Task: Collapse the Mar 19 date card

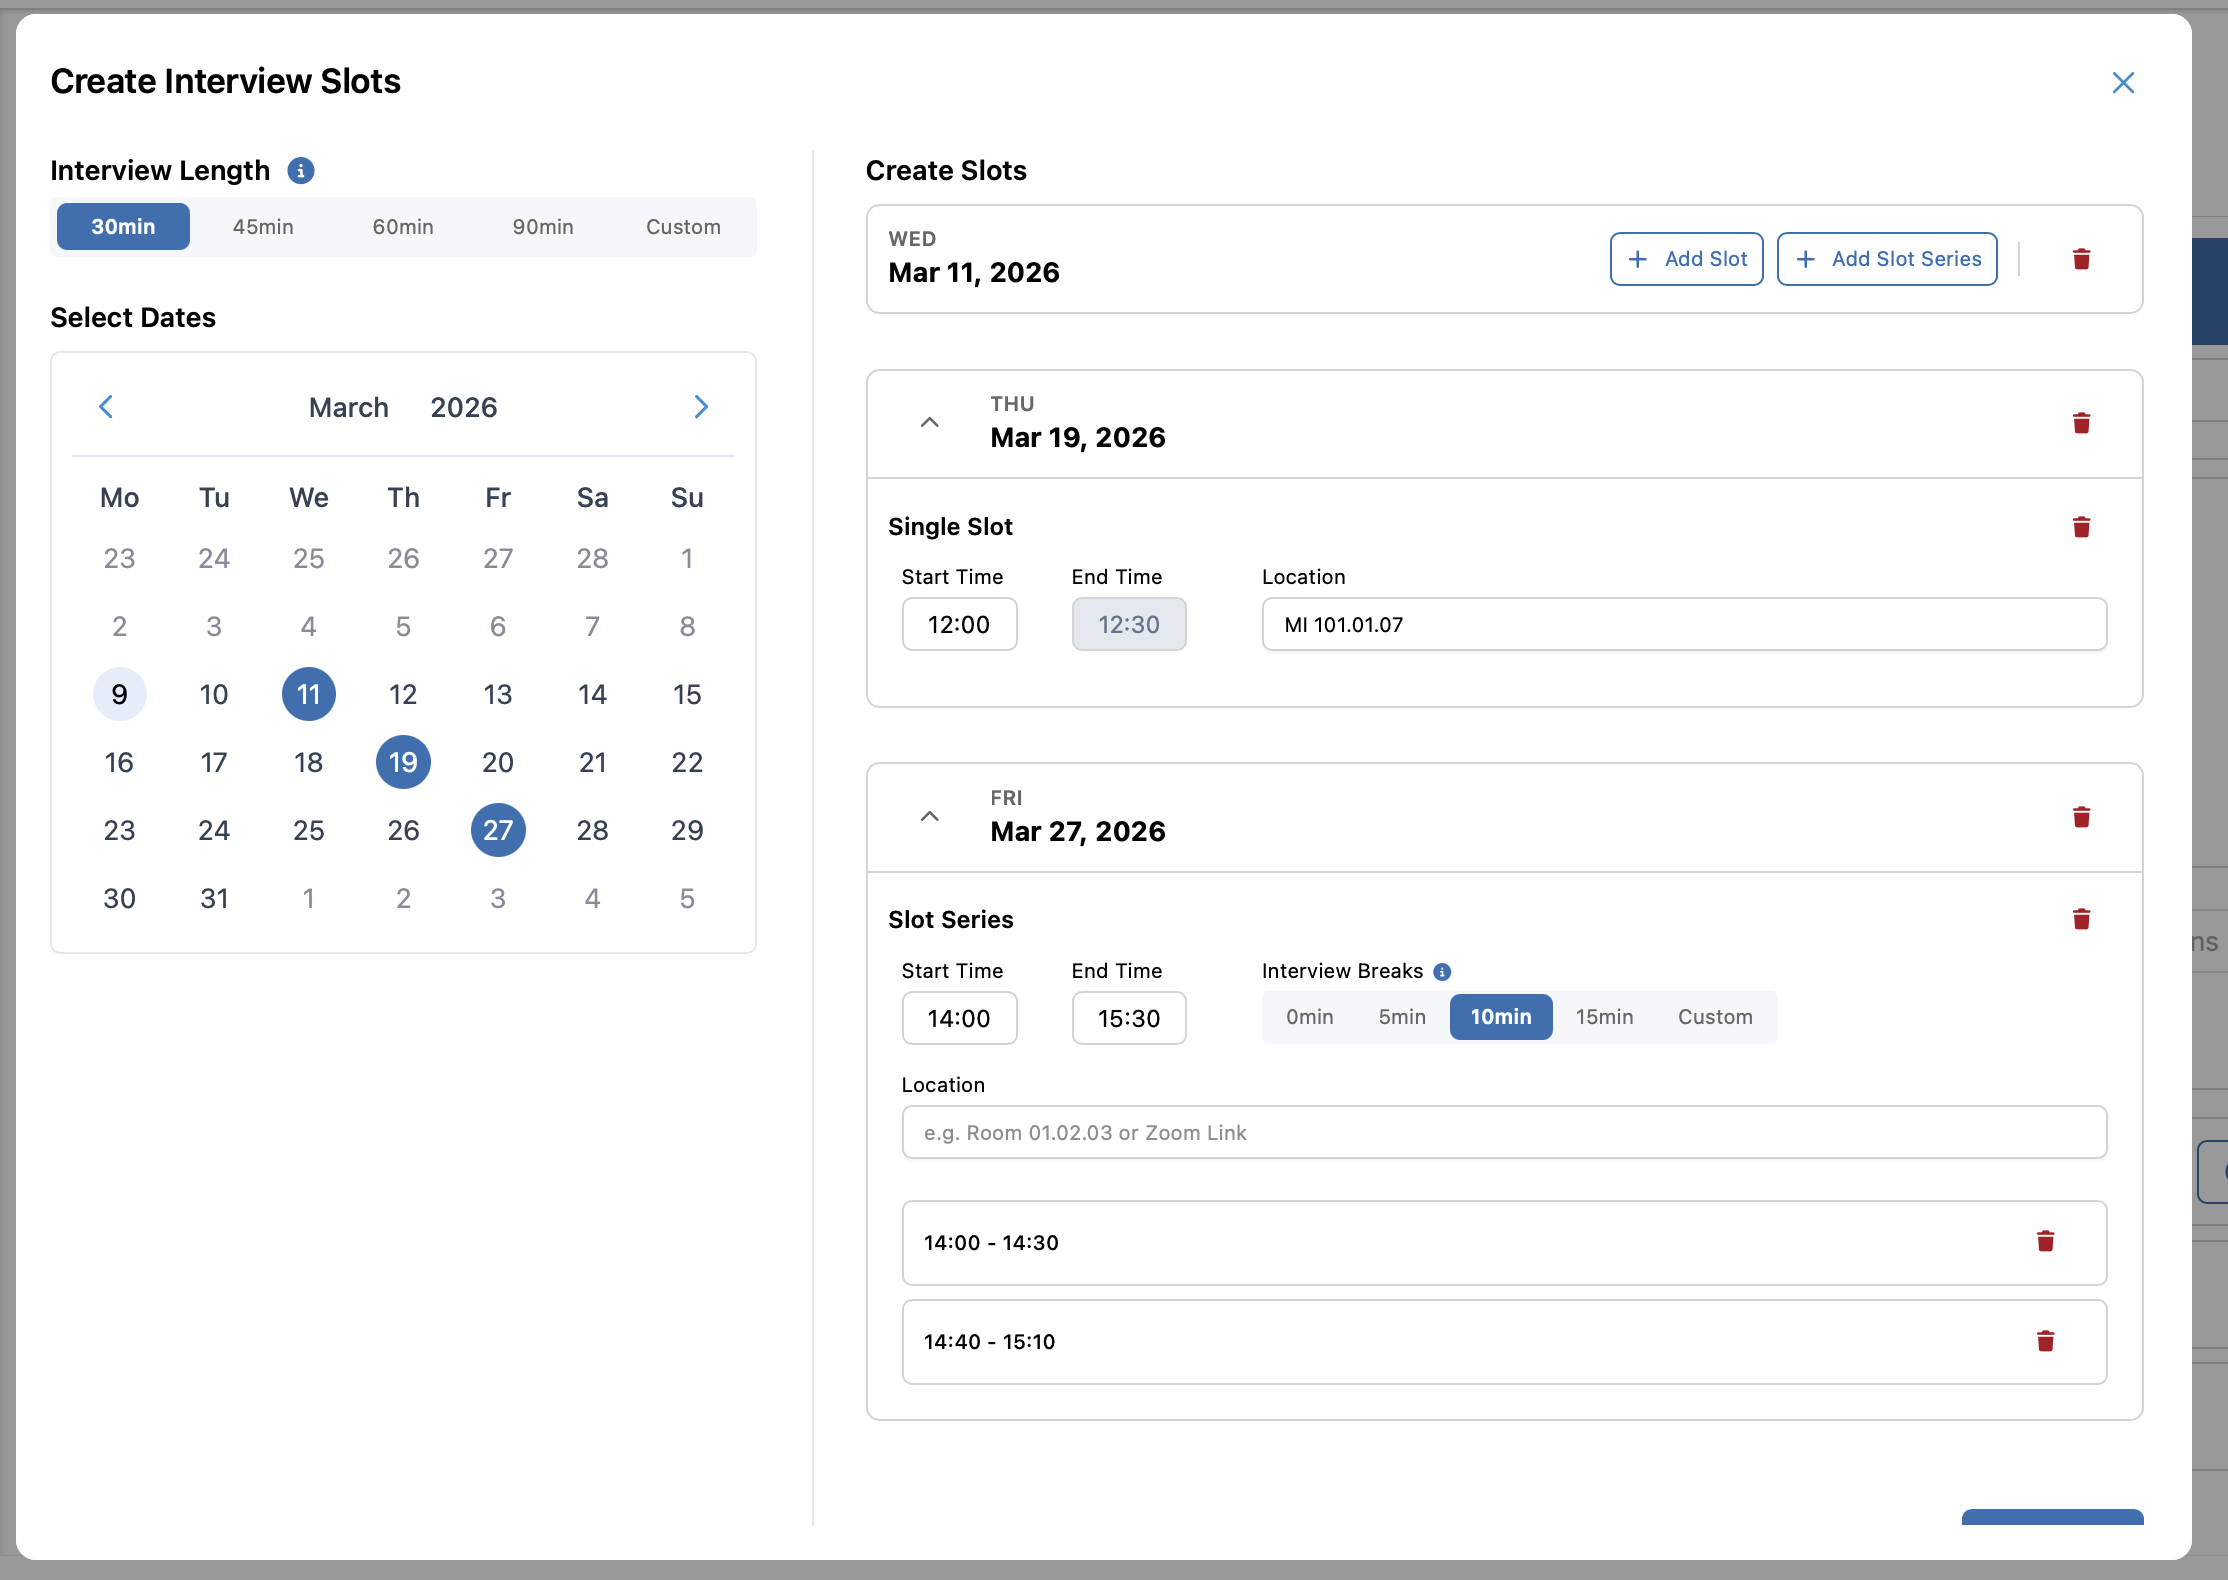Action: pos(929,422)
